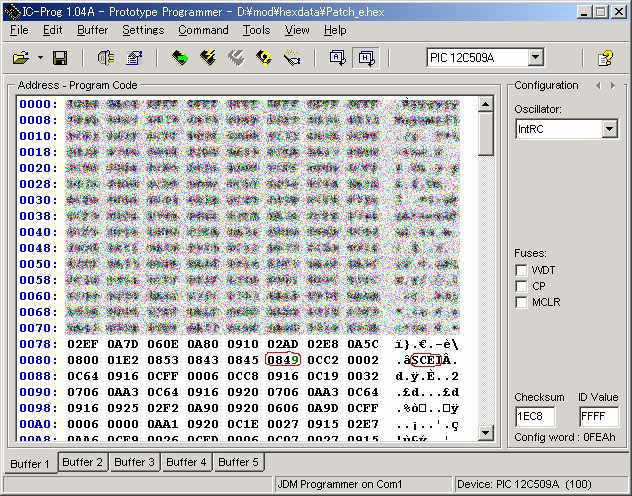
Task: Select hex cell 0843 in row 0080
Action: coord(203,360)
